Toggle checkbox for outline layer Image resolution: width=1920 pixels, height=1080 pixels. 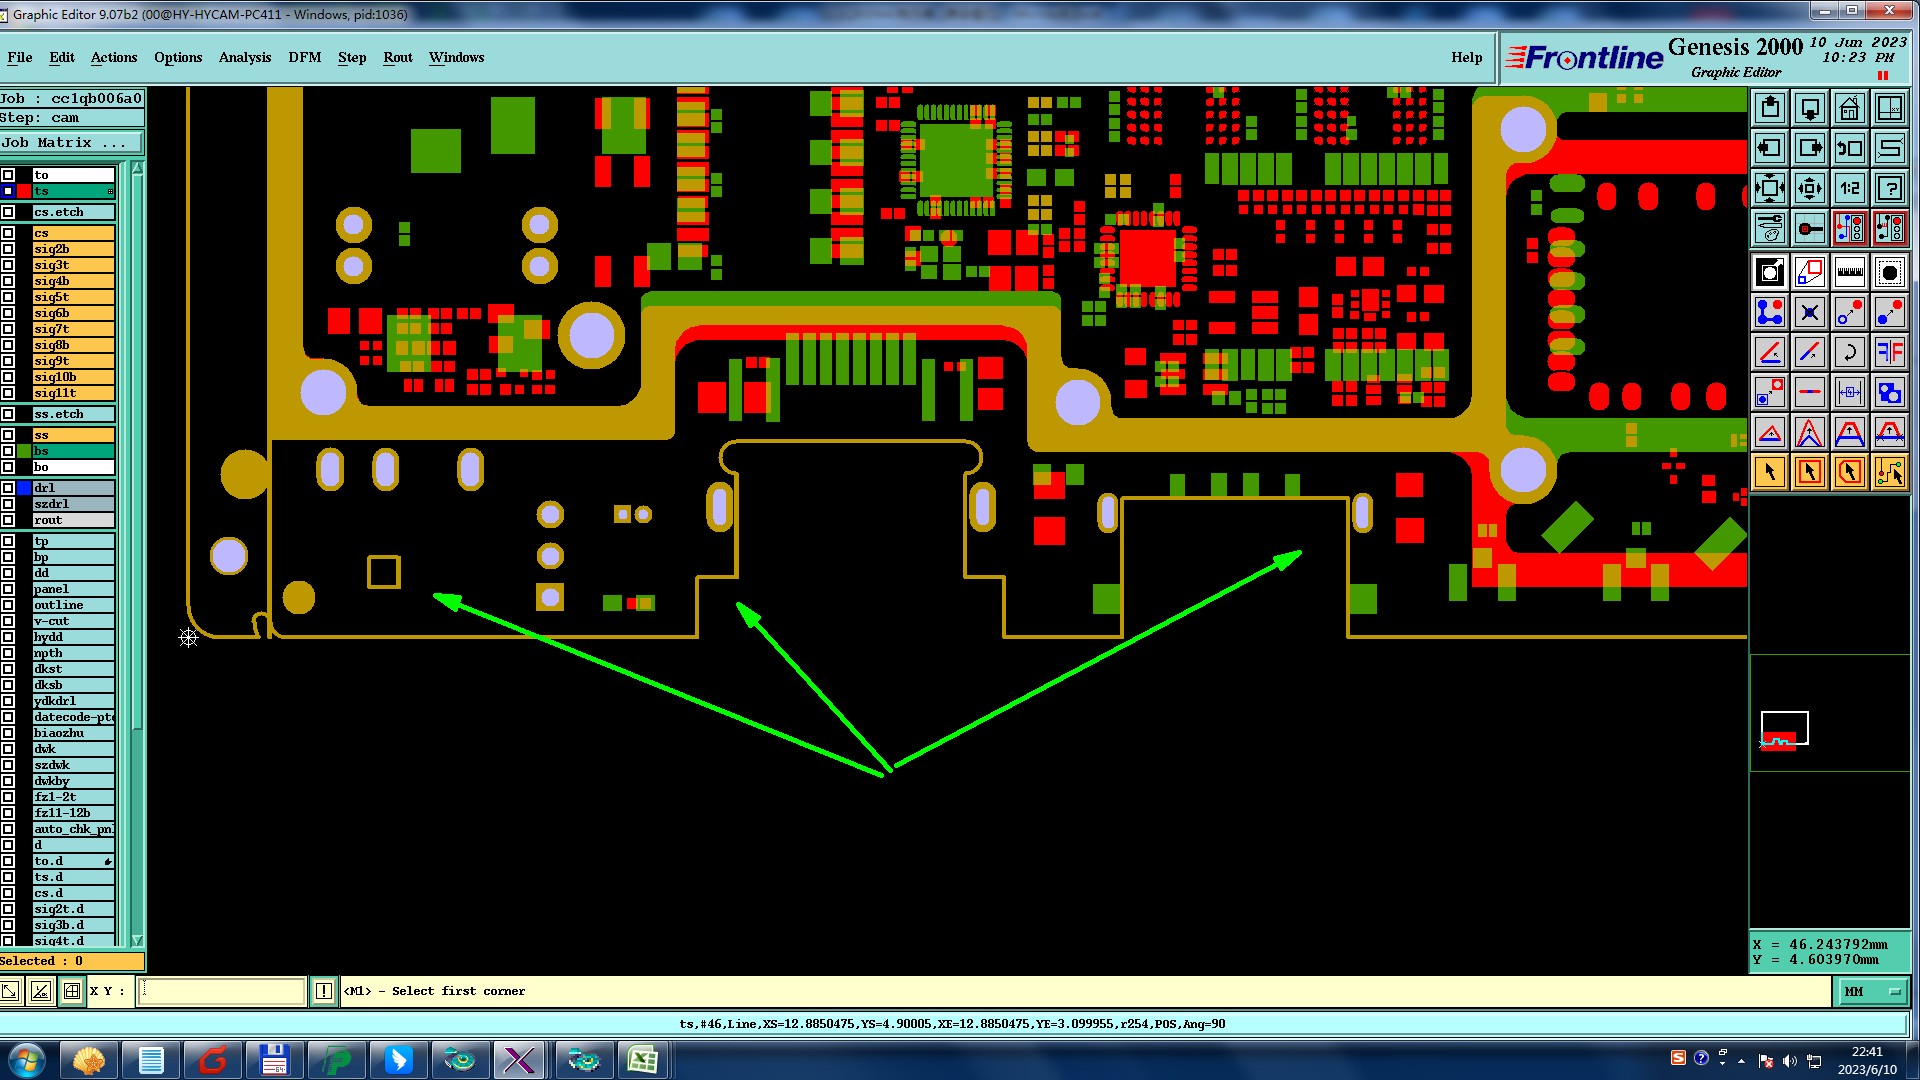click(8, 605)
